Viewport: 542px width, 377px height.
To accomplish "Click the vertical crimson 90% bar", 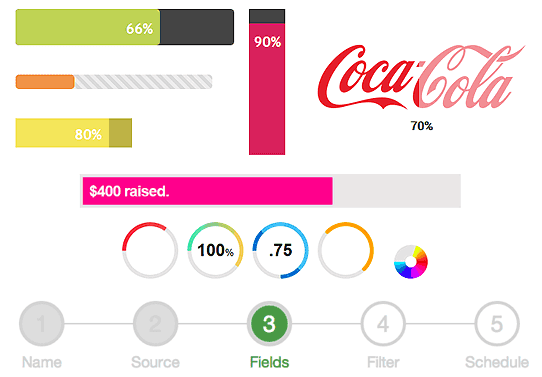I will [x=267, y=82].
